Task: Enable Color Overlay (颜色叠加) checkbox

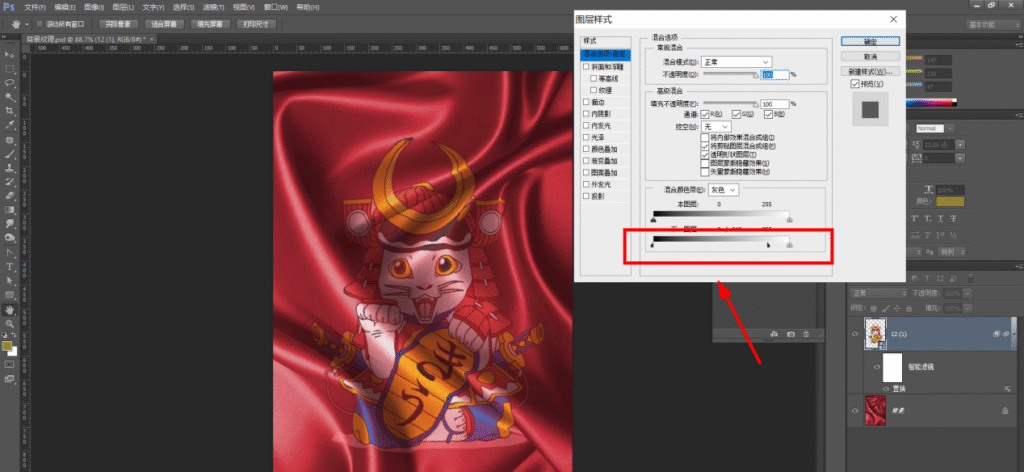Action: tap(586, 149)
